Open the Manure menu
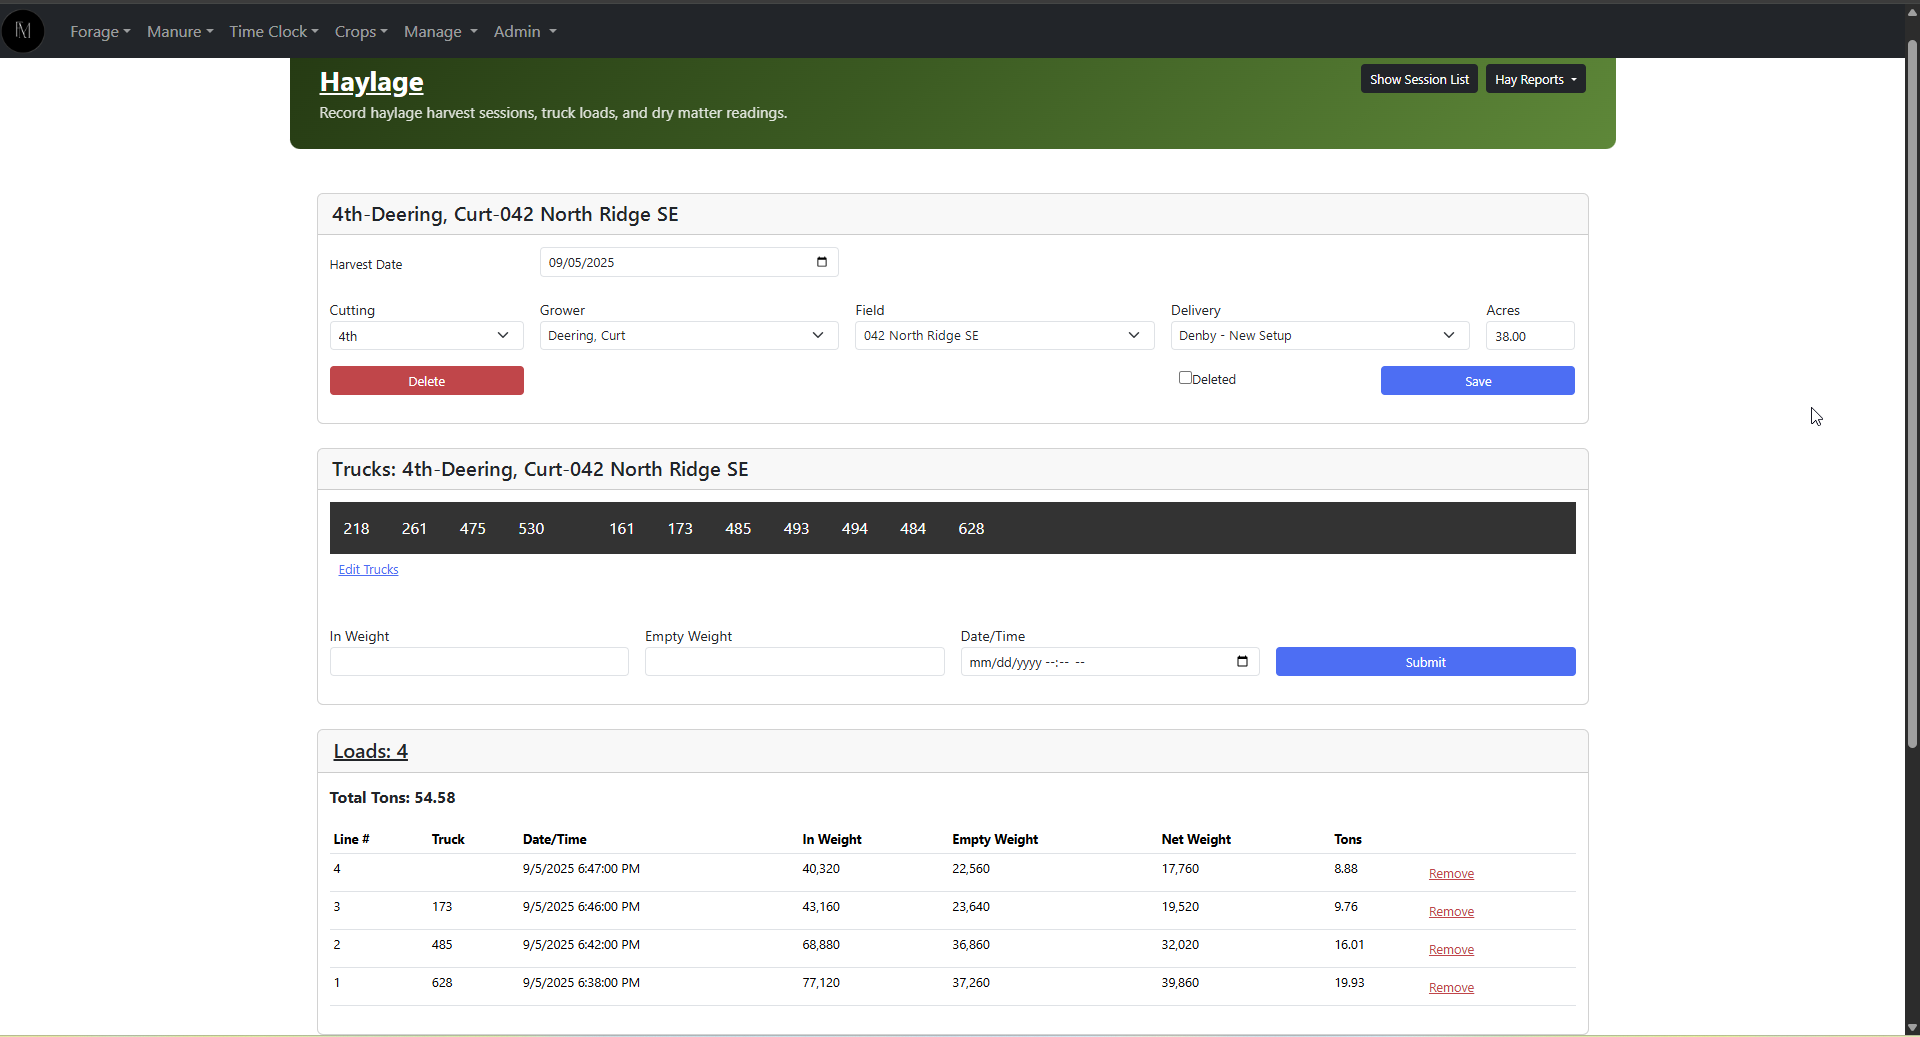This screenshot has height=1037, width=1920. click(180, 32)
